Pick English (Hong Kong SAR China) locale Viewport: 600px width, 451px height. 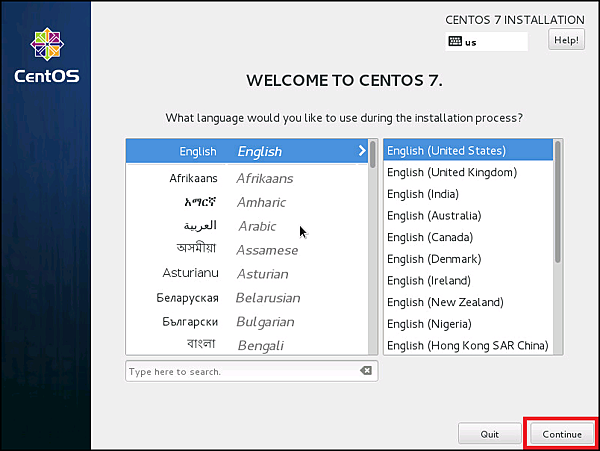click(x=467, y=346)
